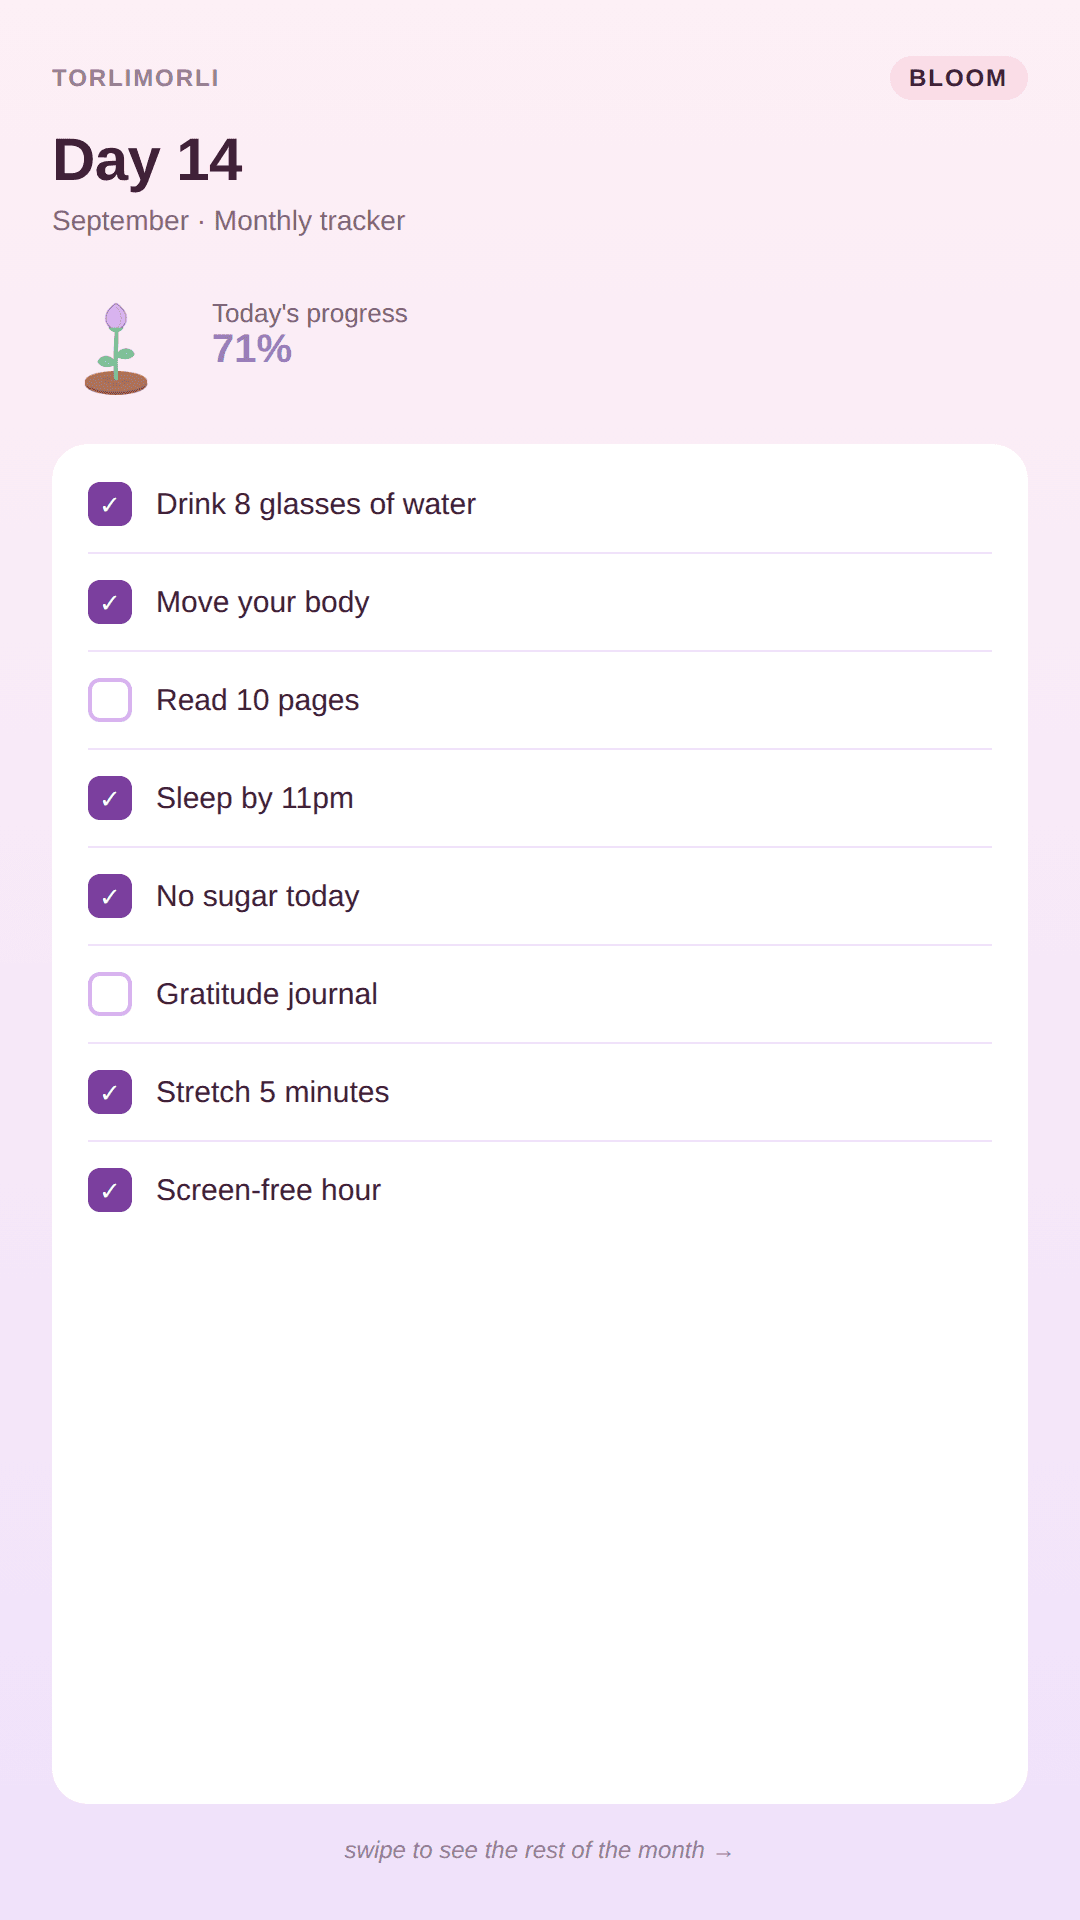Select the Day 14 heading

(147, 160)
